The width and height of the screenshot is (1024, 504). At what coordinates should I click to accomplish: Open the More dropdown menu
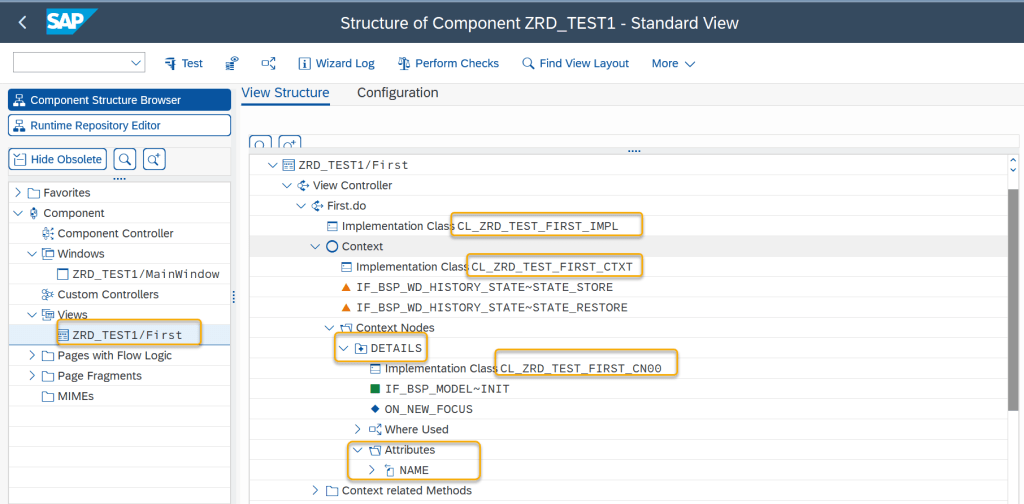(x=673, y=63)
